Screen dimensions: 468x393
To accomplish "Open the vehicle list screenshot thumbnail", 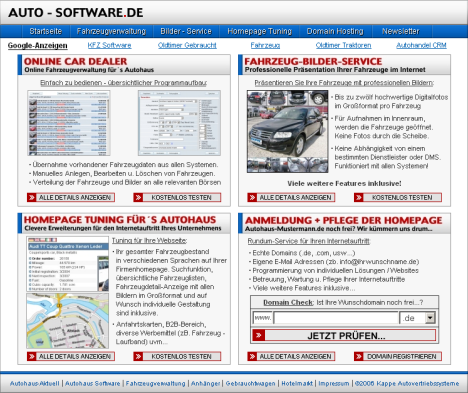I will [x=69, y=123].
